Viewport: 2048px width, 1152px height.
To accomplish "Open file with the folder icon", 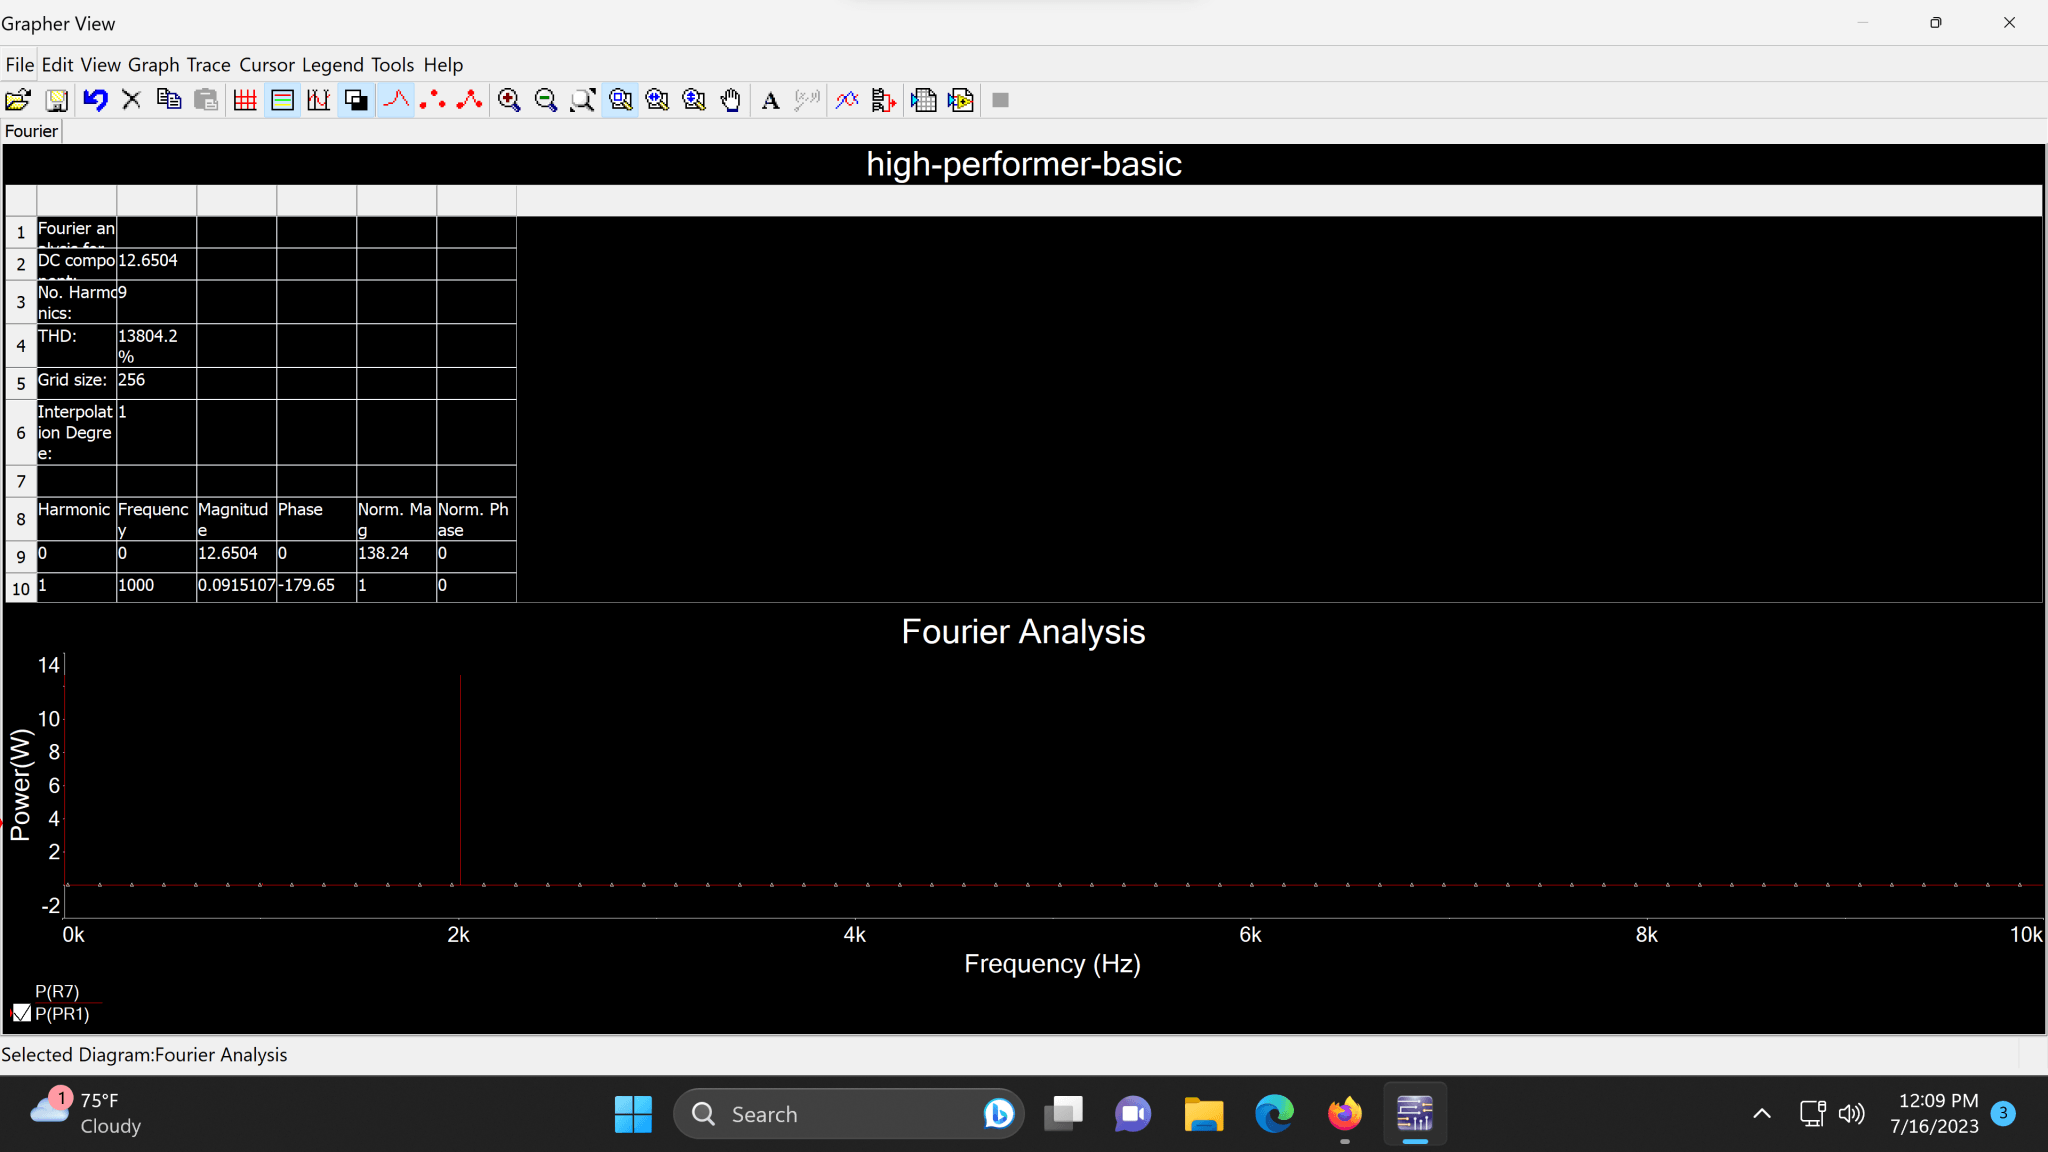I will pos(18,100).
